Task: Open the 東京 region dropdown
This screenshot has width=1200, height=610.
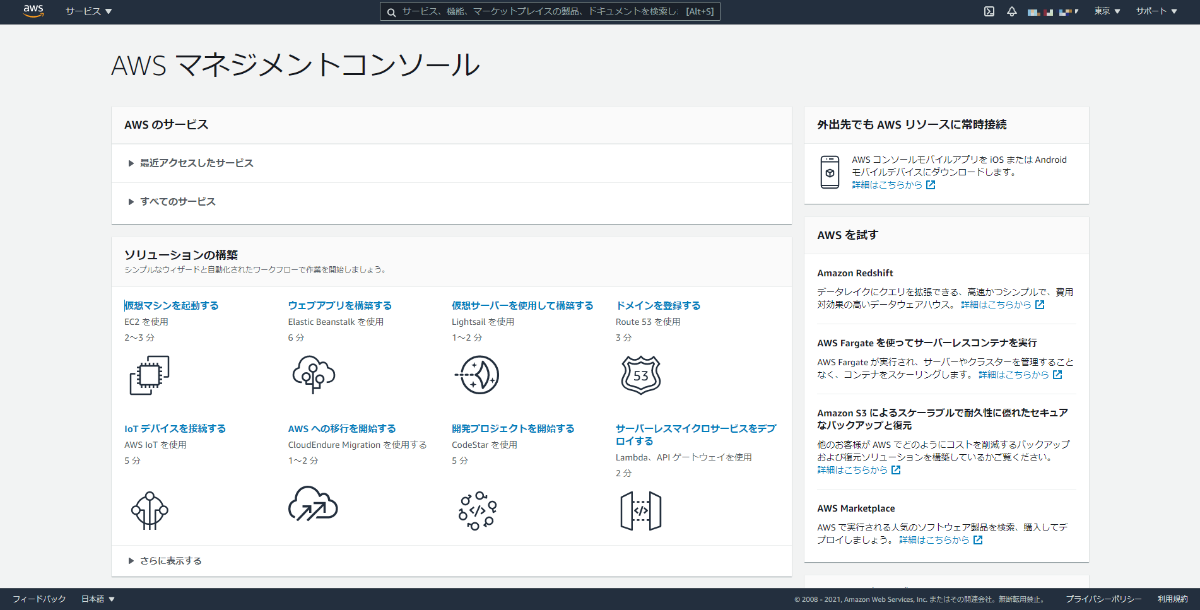Action: coord(1107,11)
